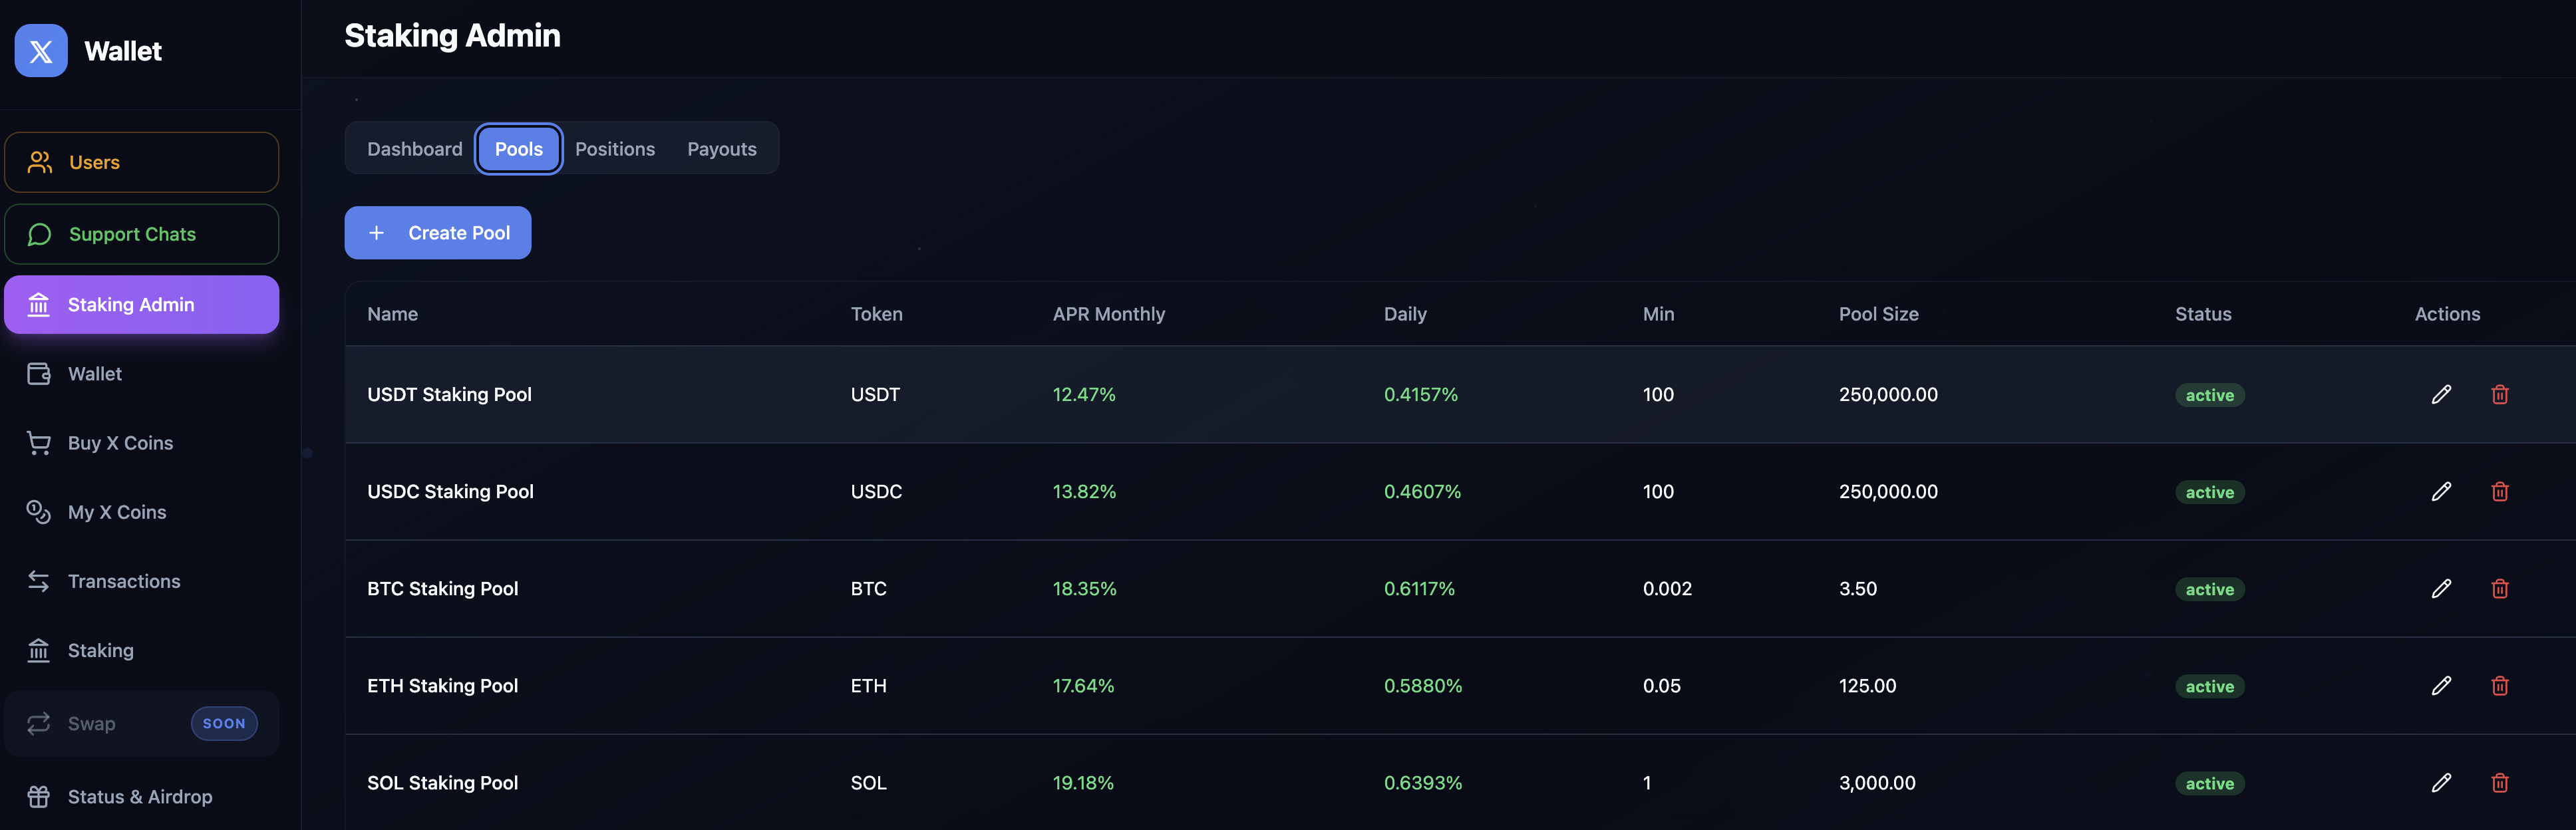
Task: Delete the ETH Staking Pool
Action: pos(2500,686)
